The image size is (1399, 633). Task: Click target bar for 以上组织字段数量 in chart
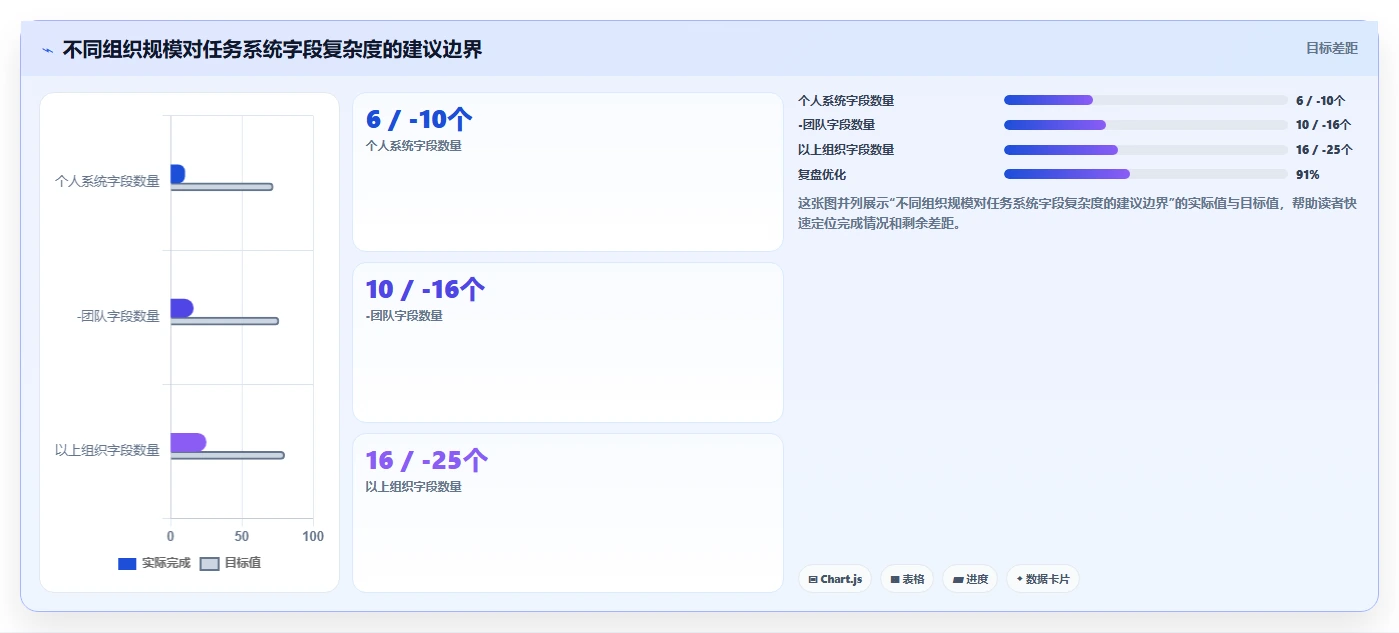[x=227, y=455]
